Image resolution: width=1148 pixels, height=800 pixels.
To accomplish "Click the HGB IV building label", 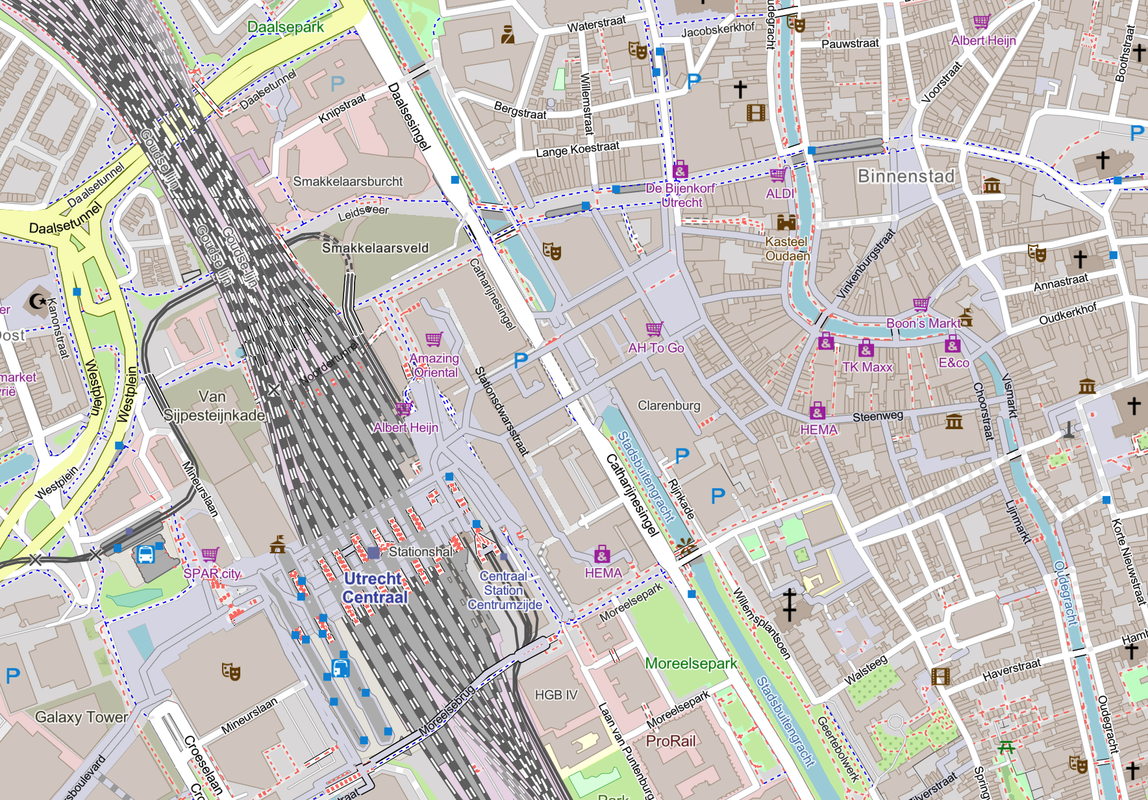I will (556, 695).
